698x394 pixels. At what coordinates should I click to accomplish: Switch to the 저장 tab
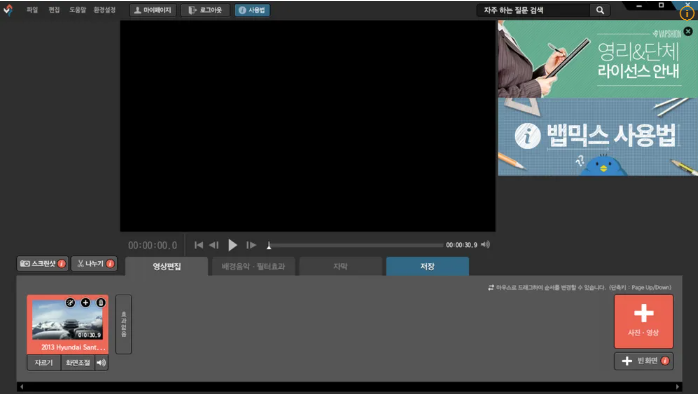coord(427,266)
